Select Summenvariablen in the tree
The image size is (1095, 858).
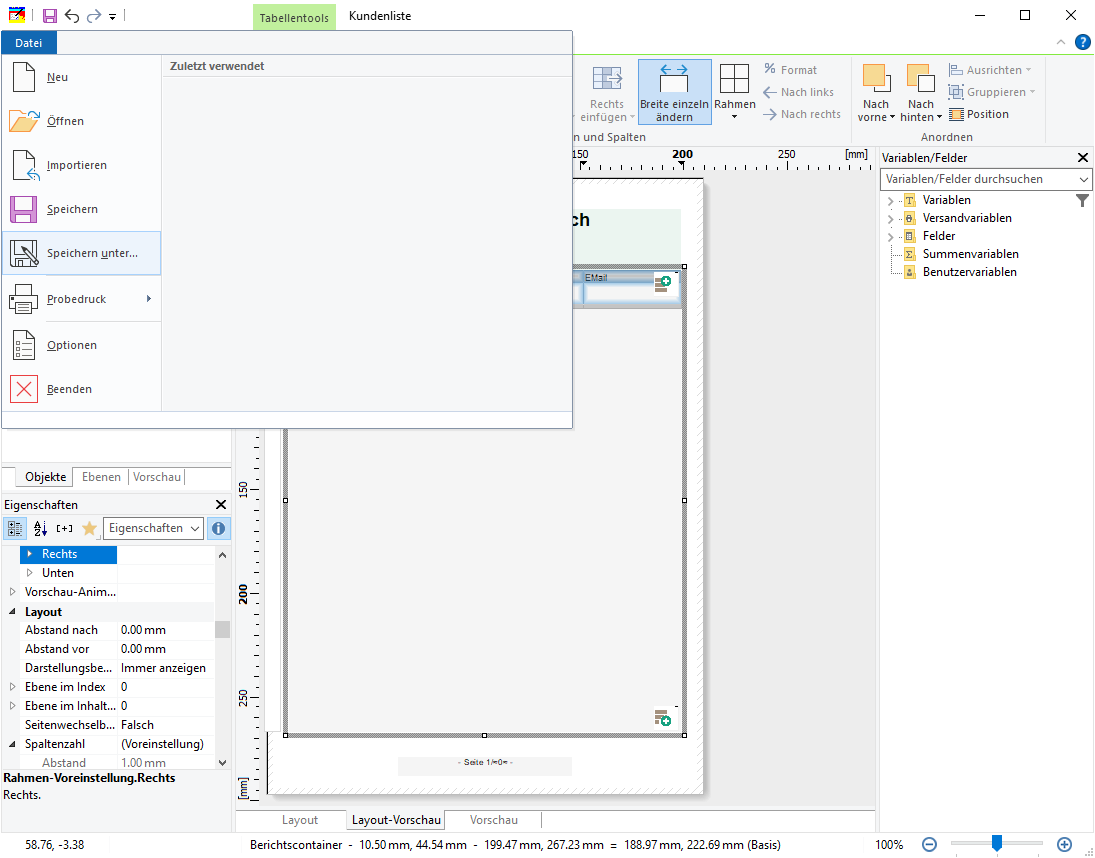(970, 254)
